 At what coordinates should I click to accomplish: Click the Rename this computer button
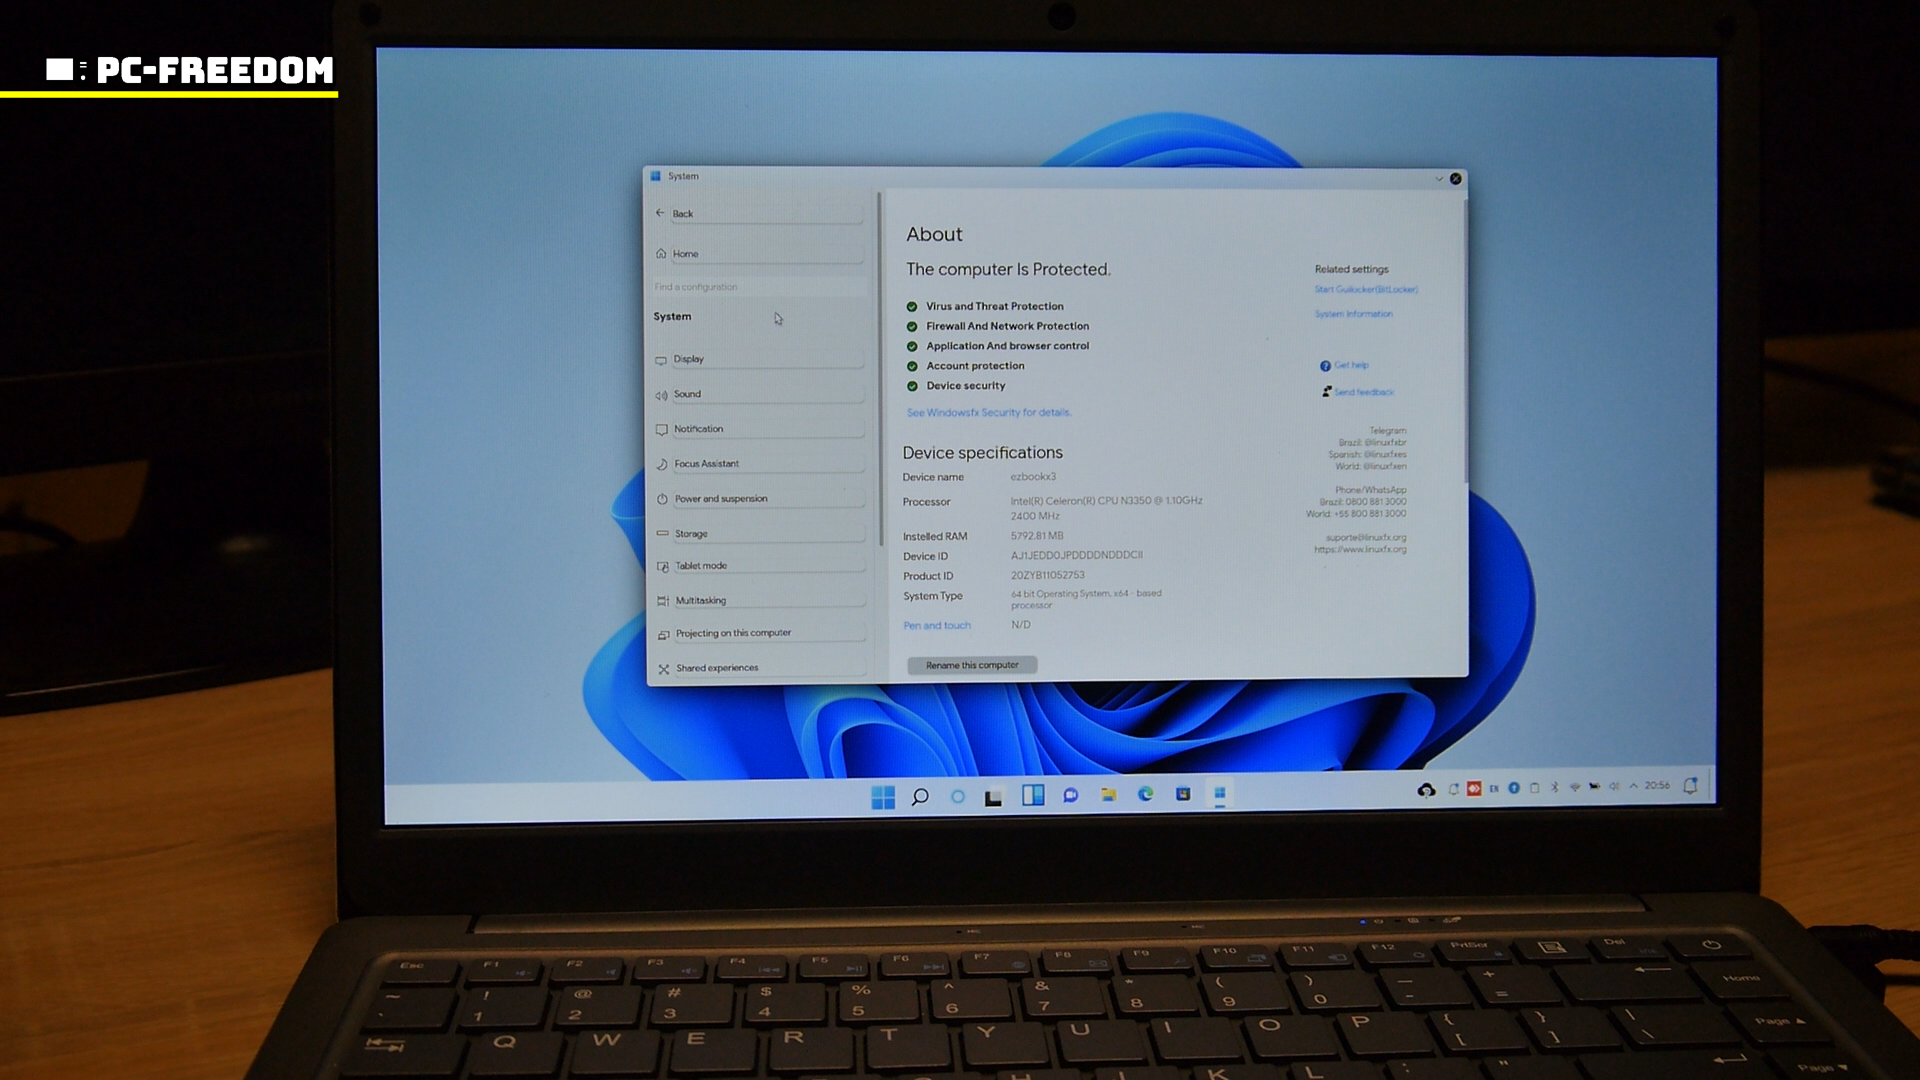point(971,665)
